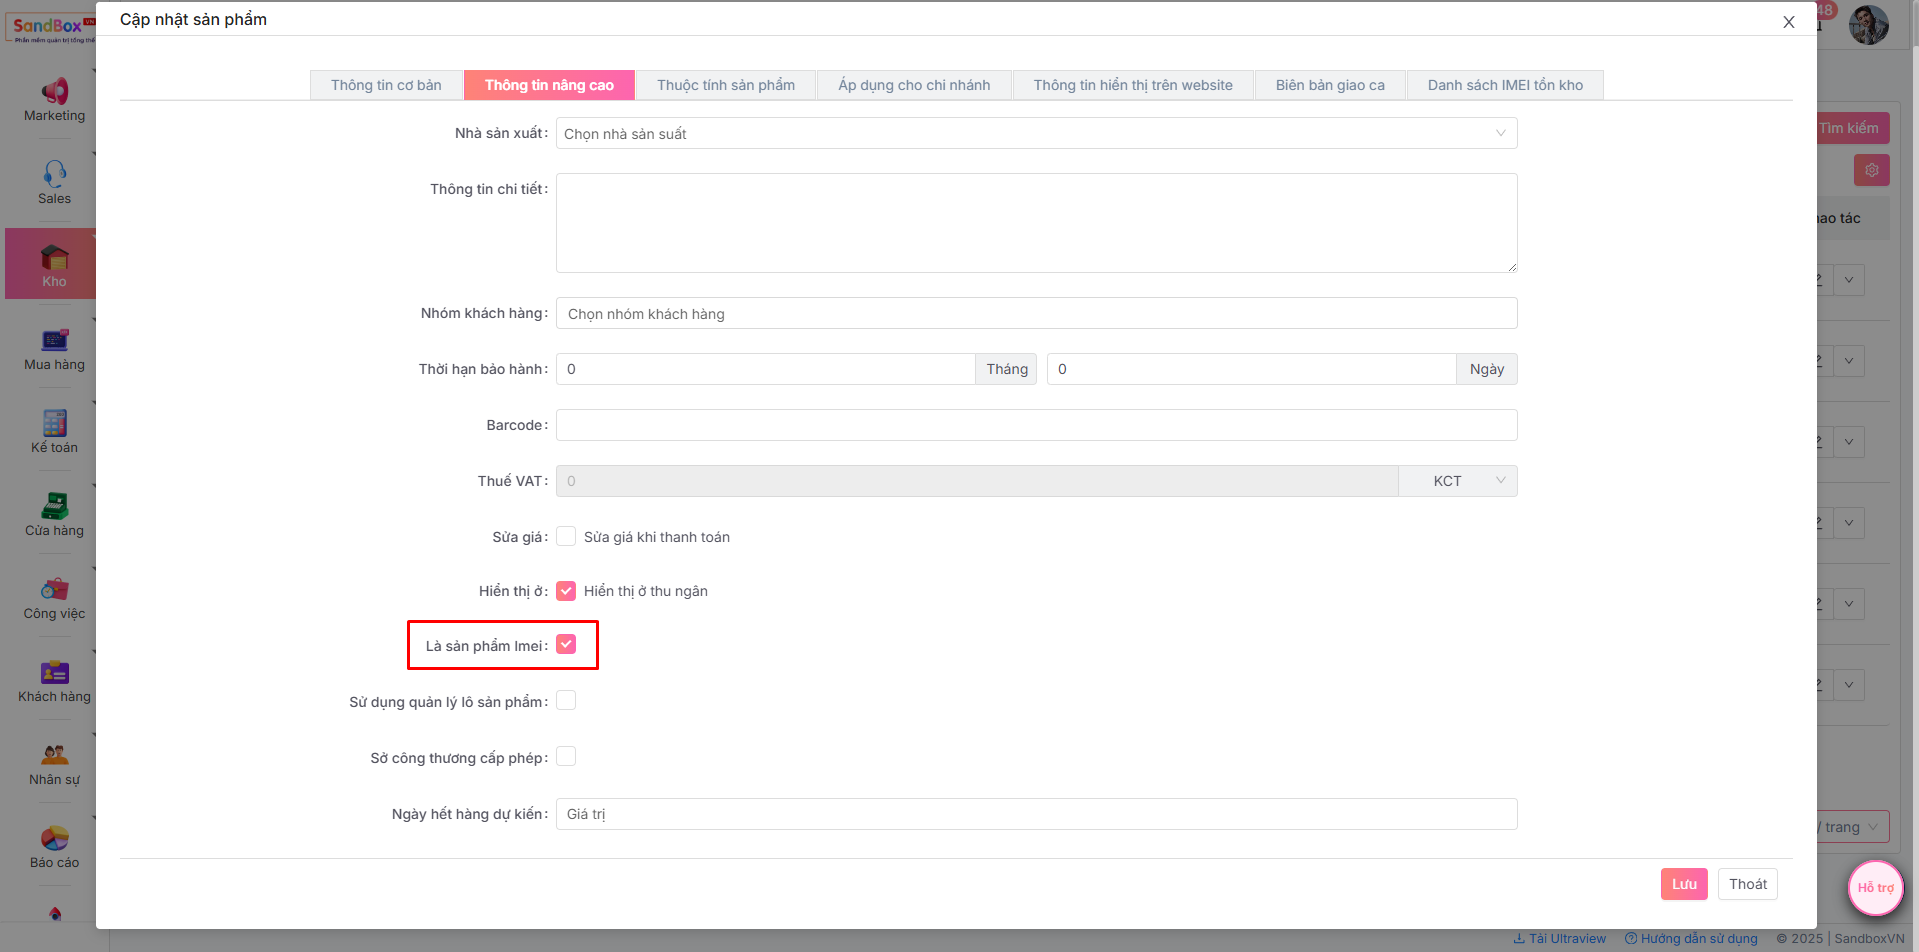
Task: Open the Marketing module icon
Action: coord(55,92)
